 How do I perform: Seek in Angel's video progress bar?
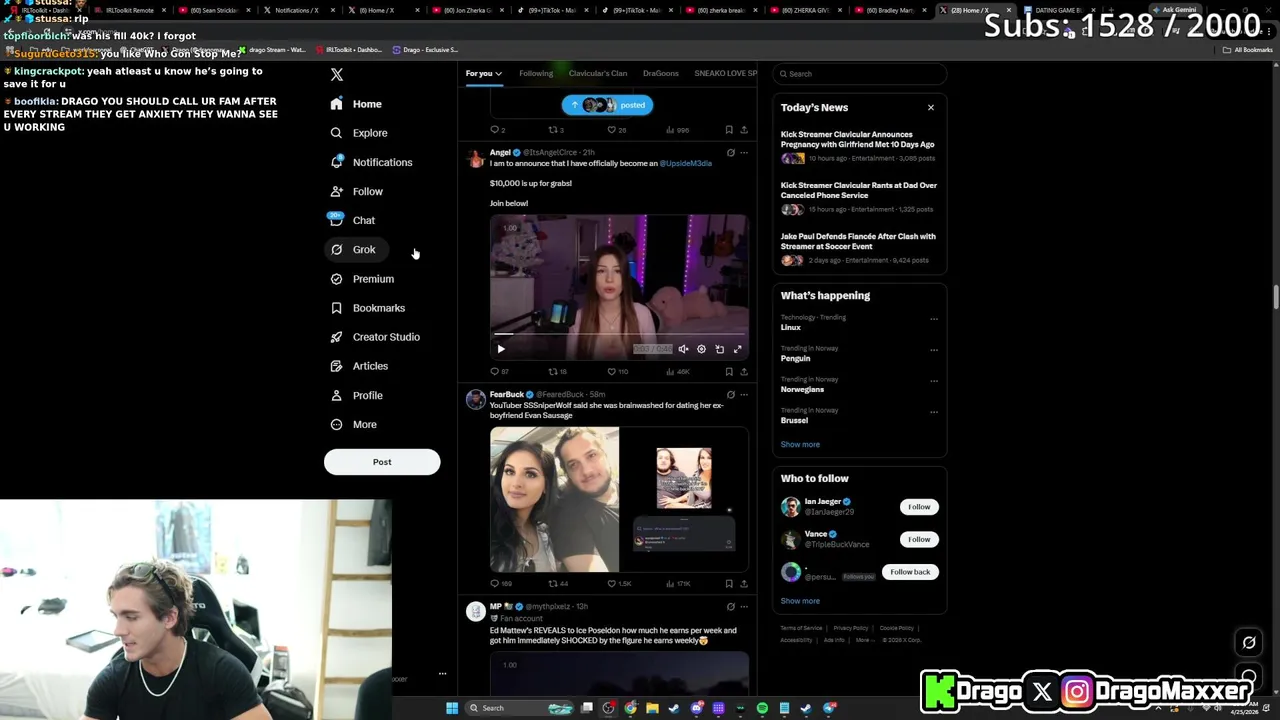click(x=619, y=335)
